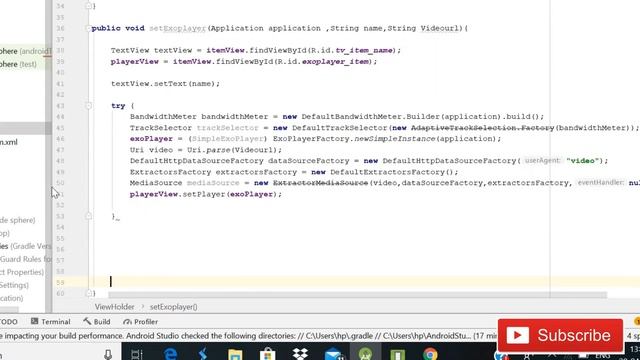Select the 'Settings)' item in the project tree
This screenshot has width=640, height=360.
(14, 285)
